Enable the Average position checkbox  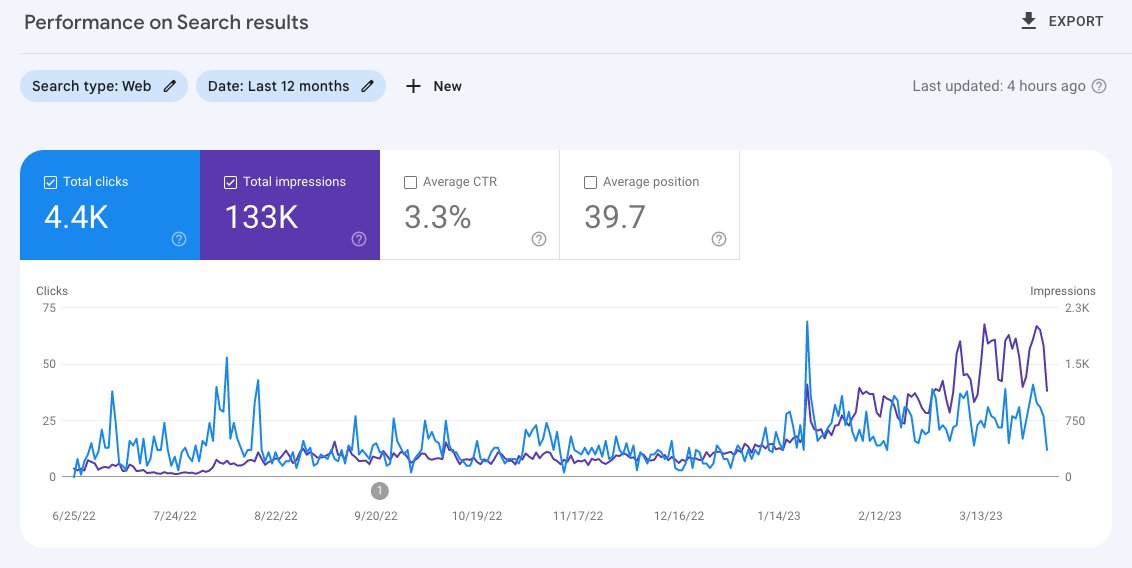click(x=590, y=183)
